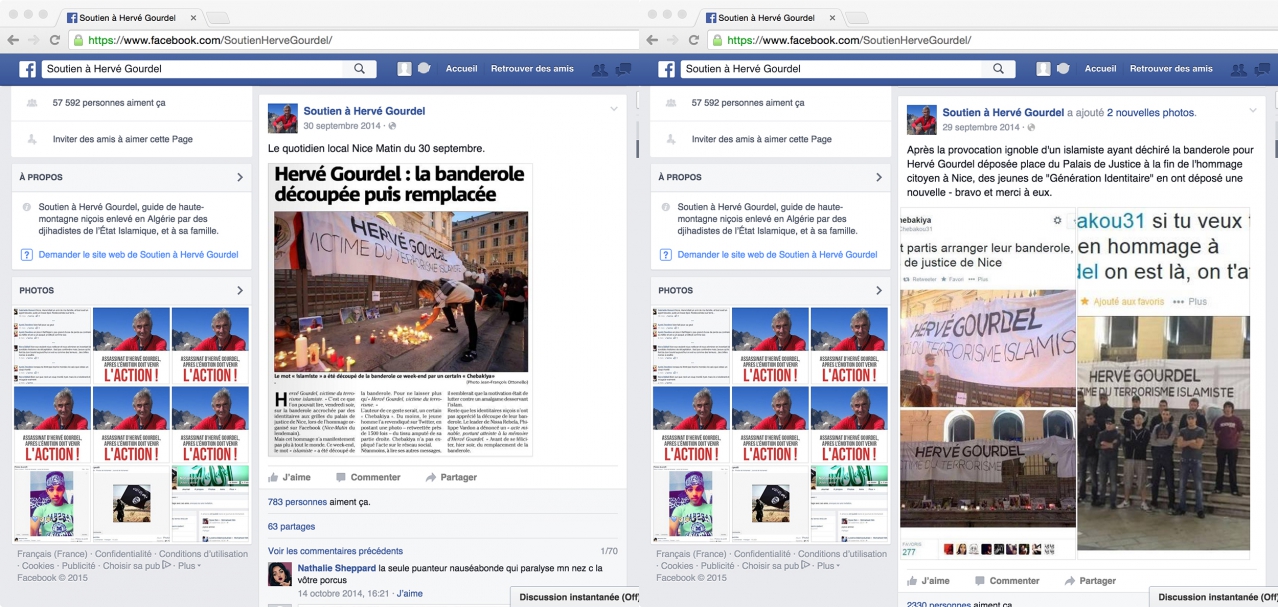
Task: Click Nathalie Sheppard's comment avatar
Action: pyautogui.click(x=280, y=574)
